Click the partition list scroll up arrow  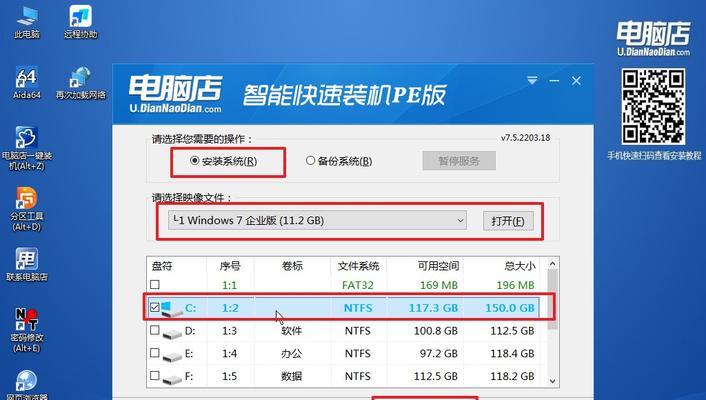[552, 264]
